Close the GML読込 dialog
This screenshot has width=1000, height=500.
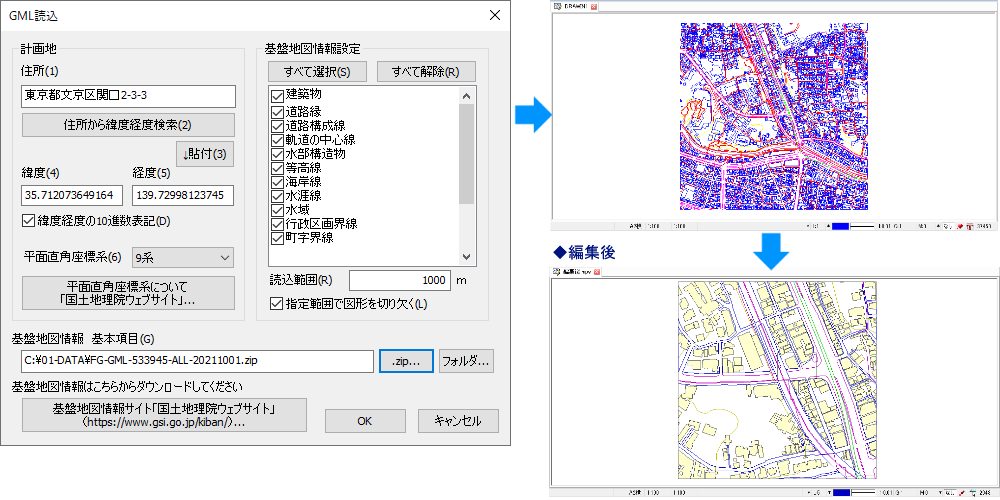[x=494, y=15]
